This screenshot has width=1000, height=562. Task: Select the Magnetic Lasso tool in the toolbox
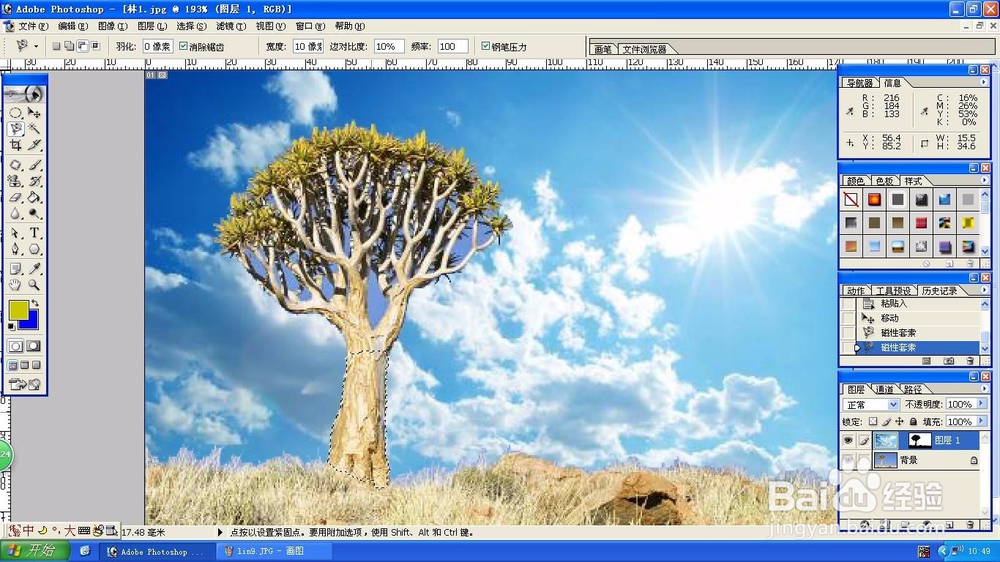(16, 129)
